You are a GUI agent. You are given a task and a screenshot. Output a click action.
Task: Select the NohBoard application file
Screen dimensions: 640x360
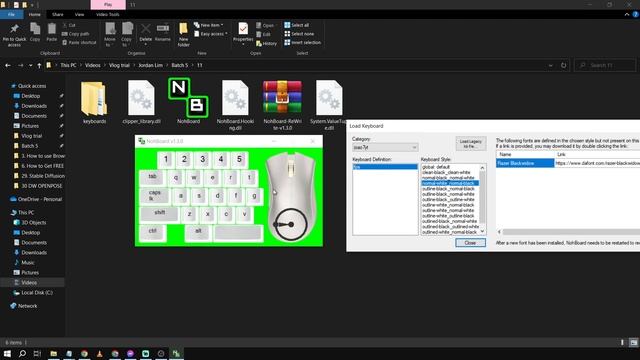click(x=189, y=101)
